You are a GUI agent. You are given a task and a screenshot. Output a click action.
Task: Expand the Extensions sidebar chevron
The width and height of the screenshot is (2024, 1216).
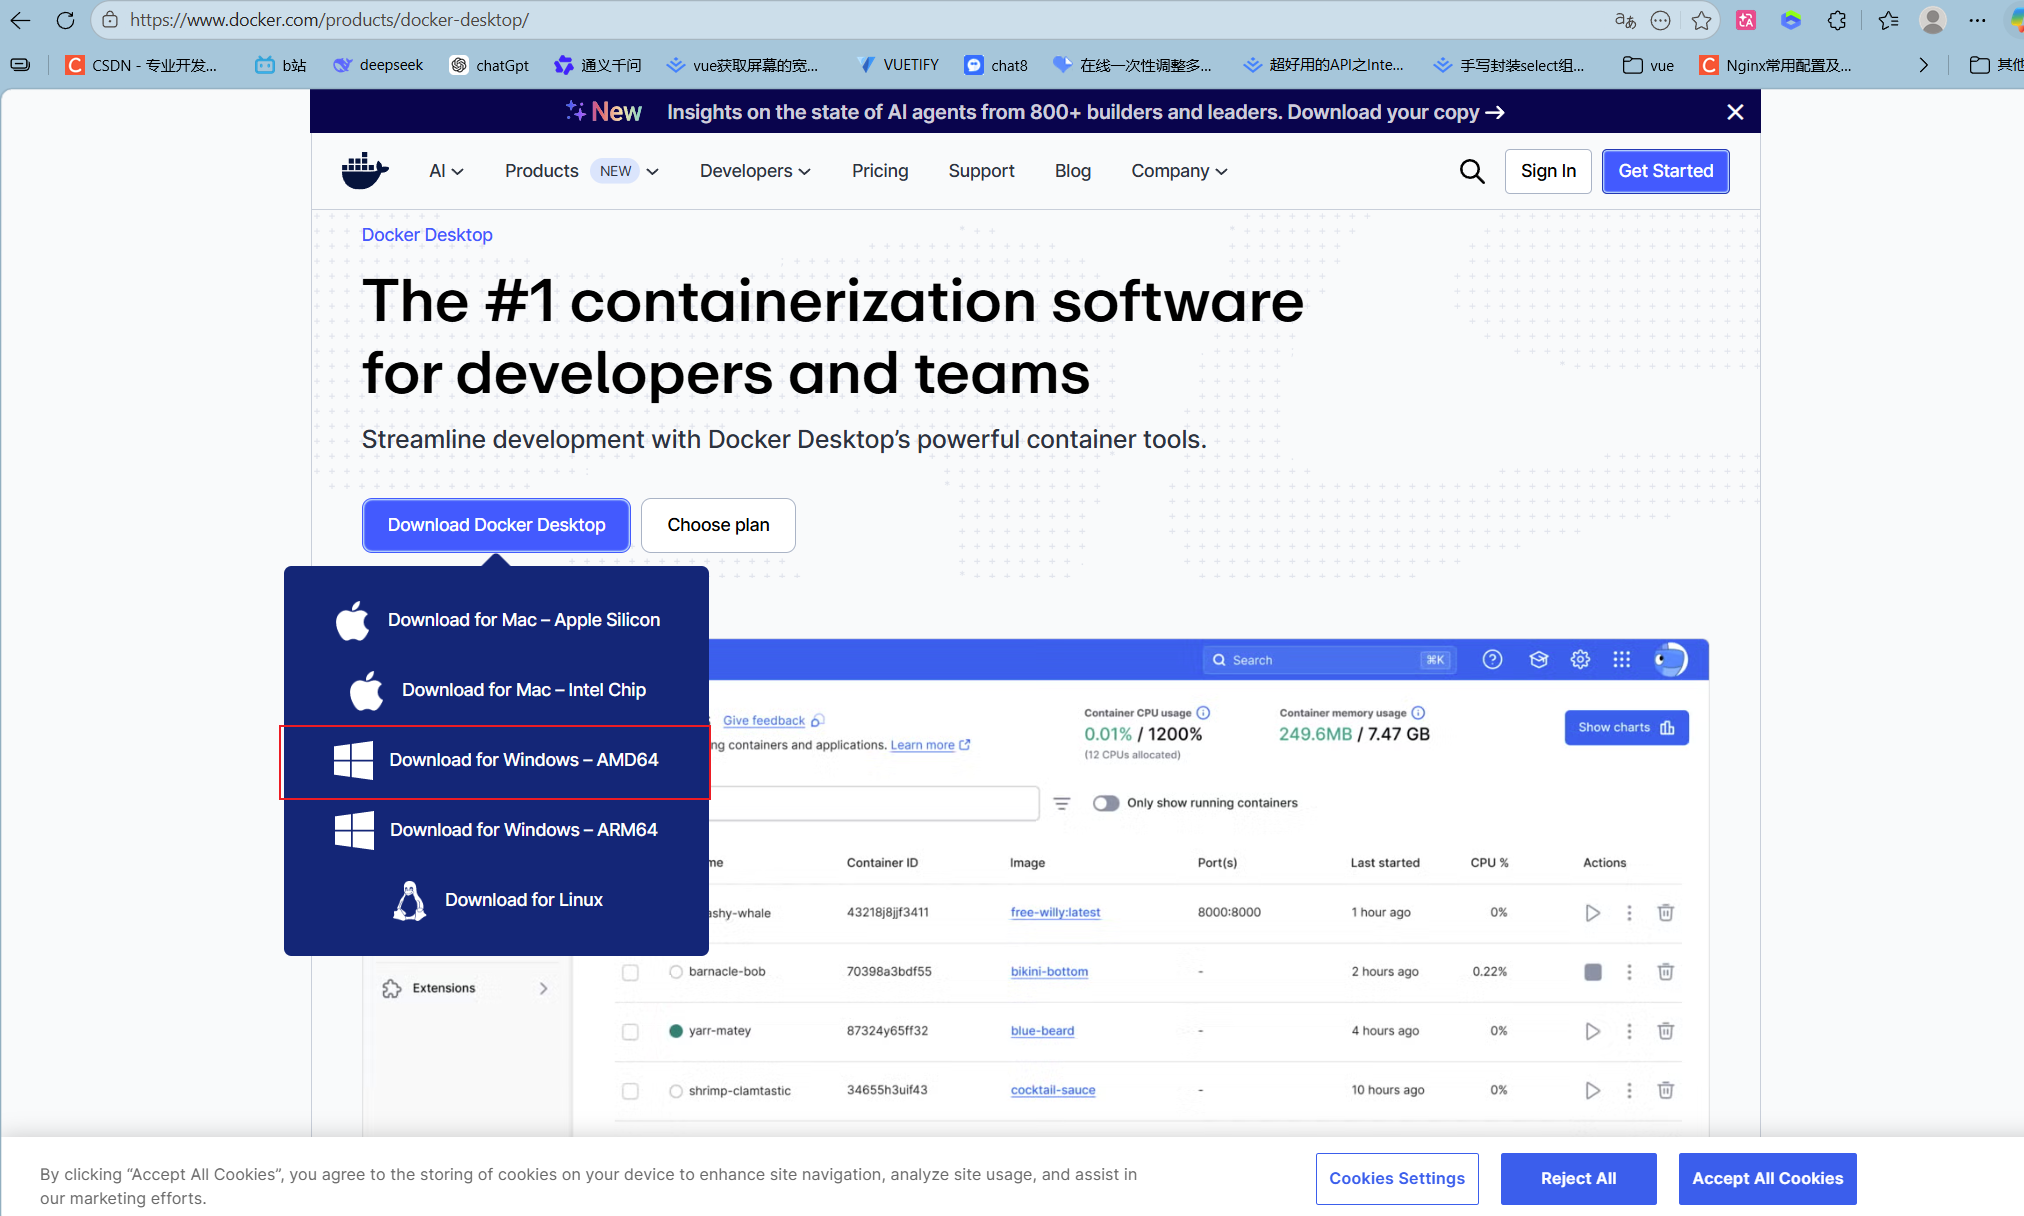coord(543,988)
